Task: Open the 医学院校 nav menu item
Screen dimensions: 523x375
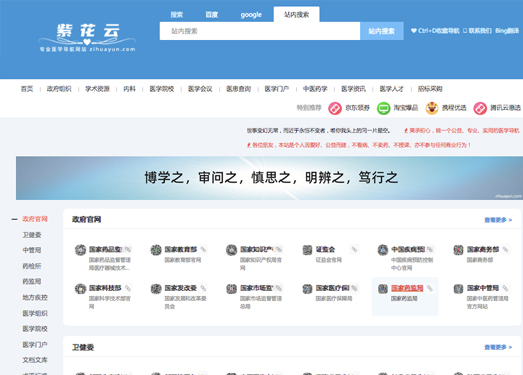Action: (x=162, y=89)
